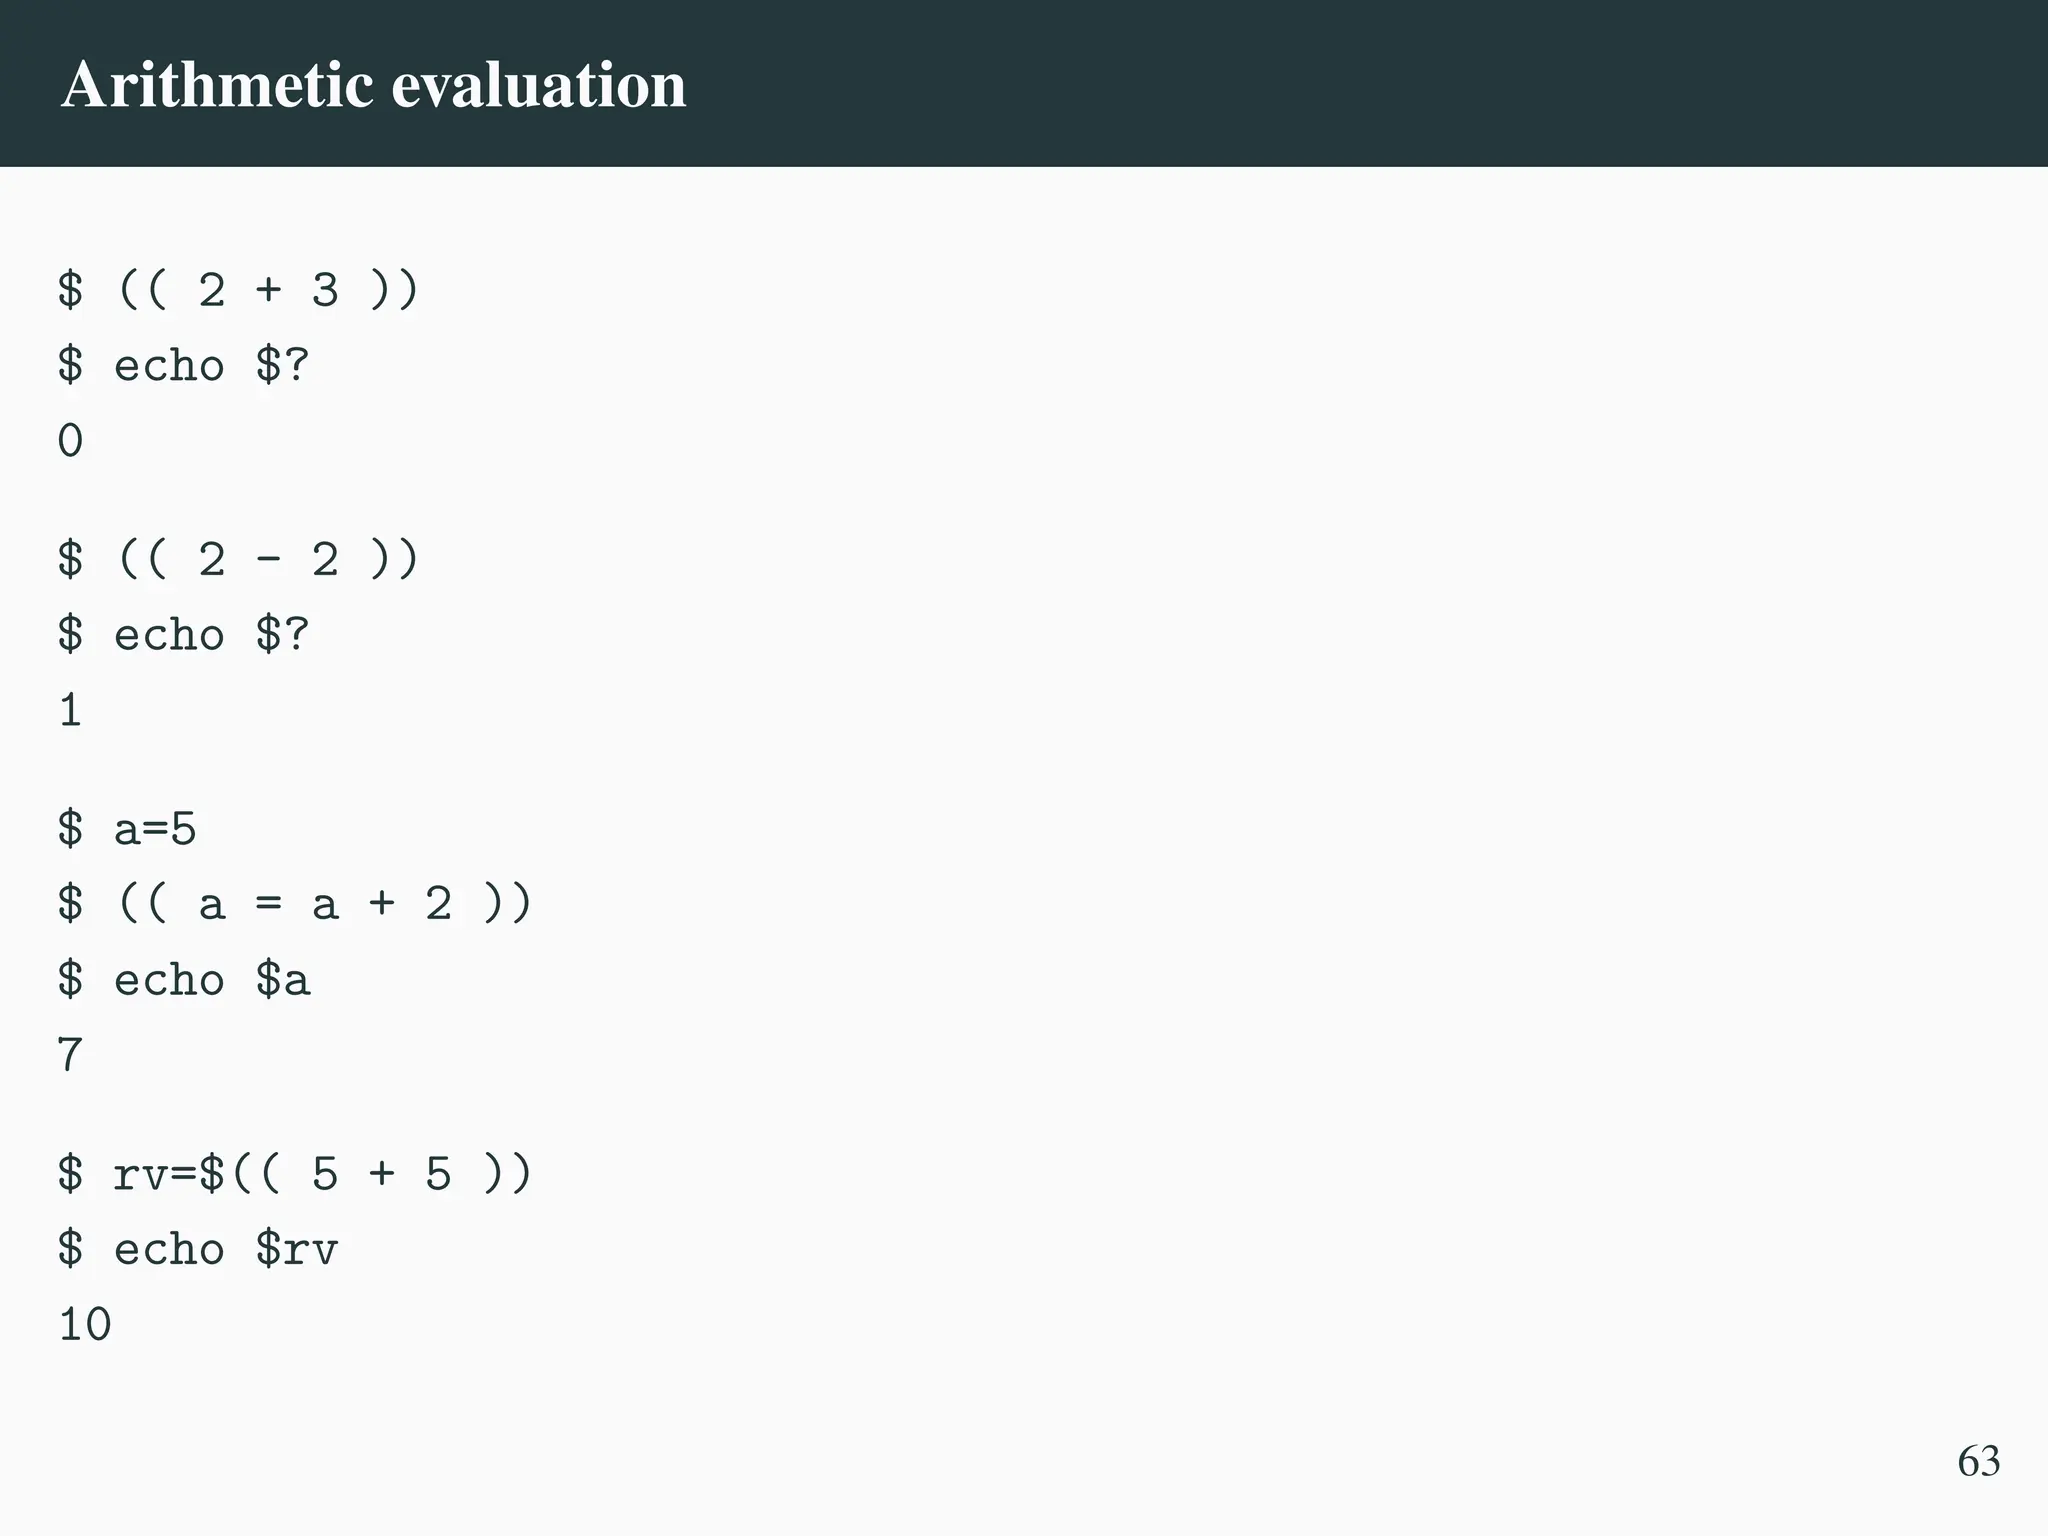
Task: Click the plus sign in "2 + 3"
Action: pyautogui.click(x=268, y=290)
